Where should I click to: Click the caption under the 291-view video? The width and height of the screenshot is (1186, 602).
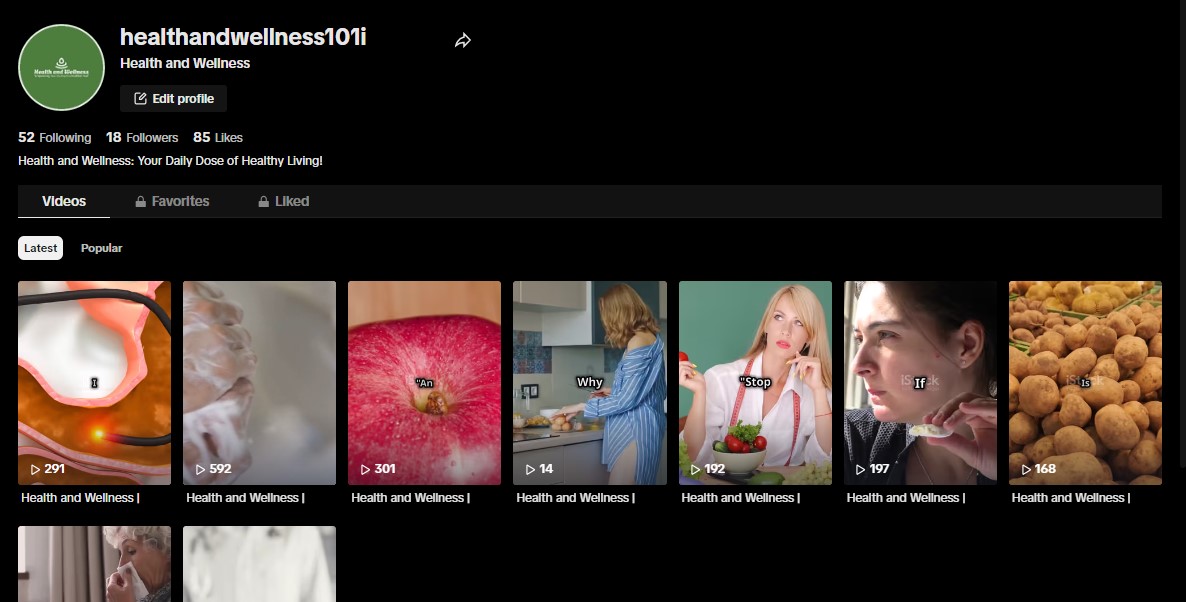(80, 498)
